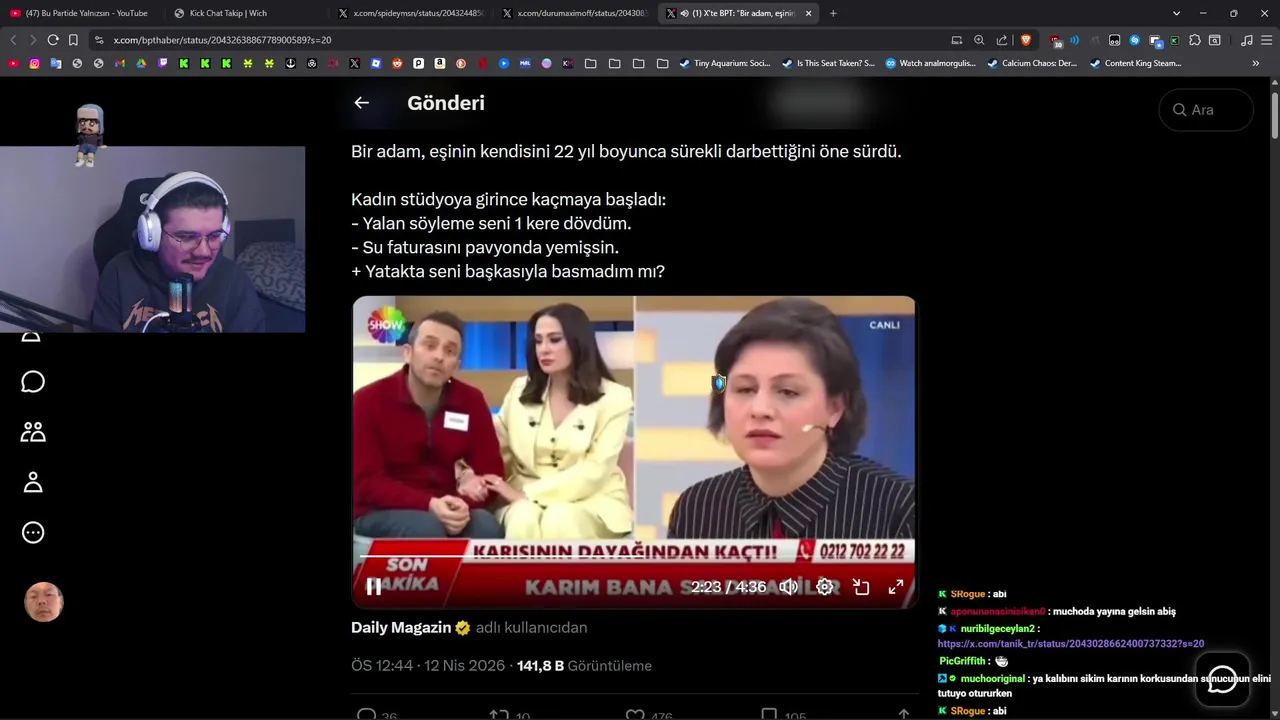This screenshot has height=720, width=1280.
Task: Open 'Watch analmorgulis' bookmark
Action: click(930, 63)
